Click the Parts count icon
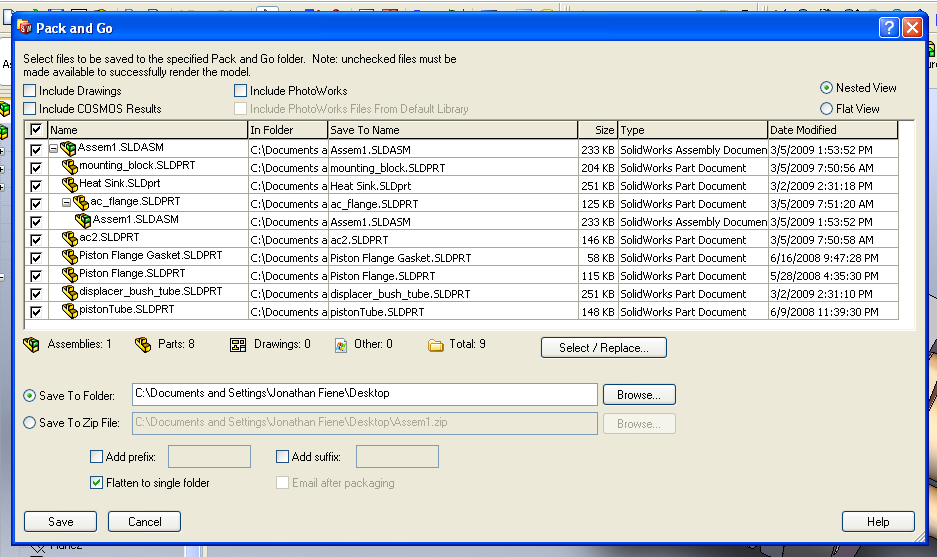This screenshot has height=557, width=937. [143, 345]
